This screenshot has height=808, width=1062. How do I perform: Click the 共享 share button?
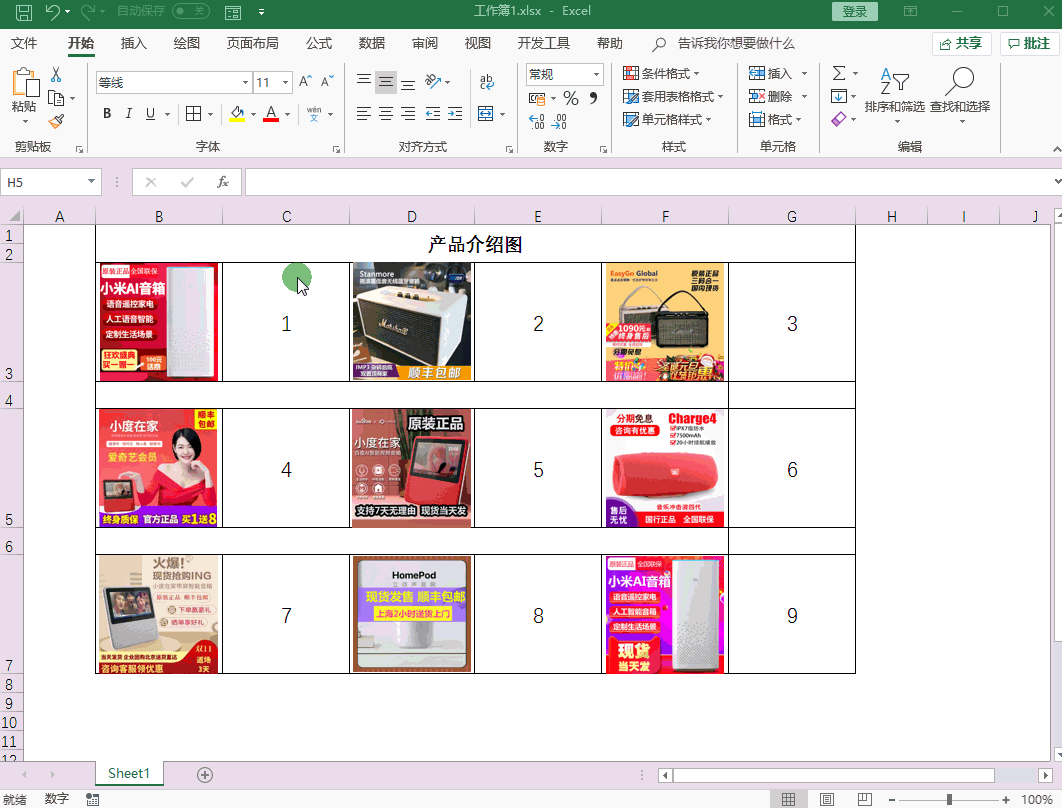coord(961,43)
